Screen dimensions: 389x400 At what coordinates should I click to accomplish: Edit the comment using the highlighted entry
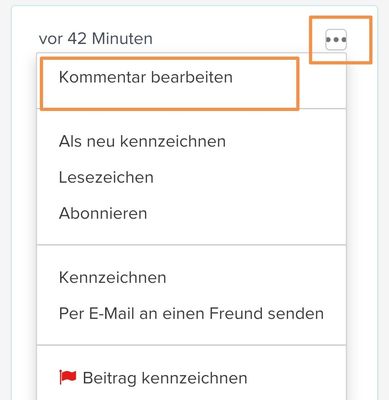click(146, 77)
